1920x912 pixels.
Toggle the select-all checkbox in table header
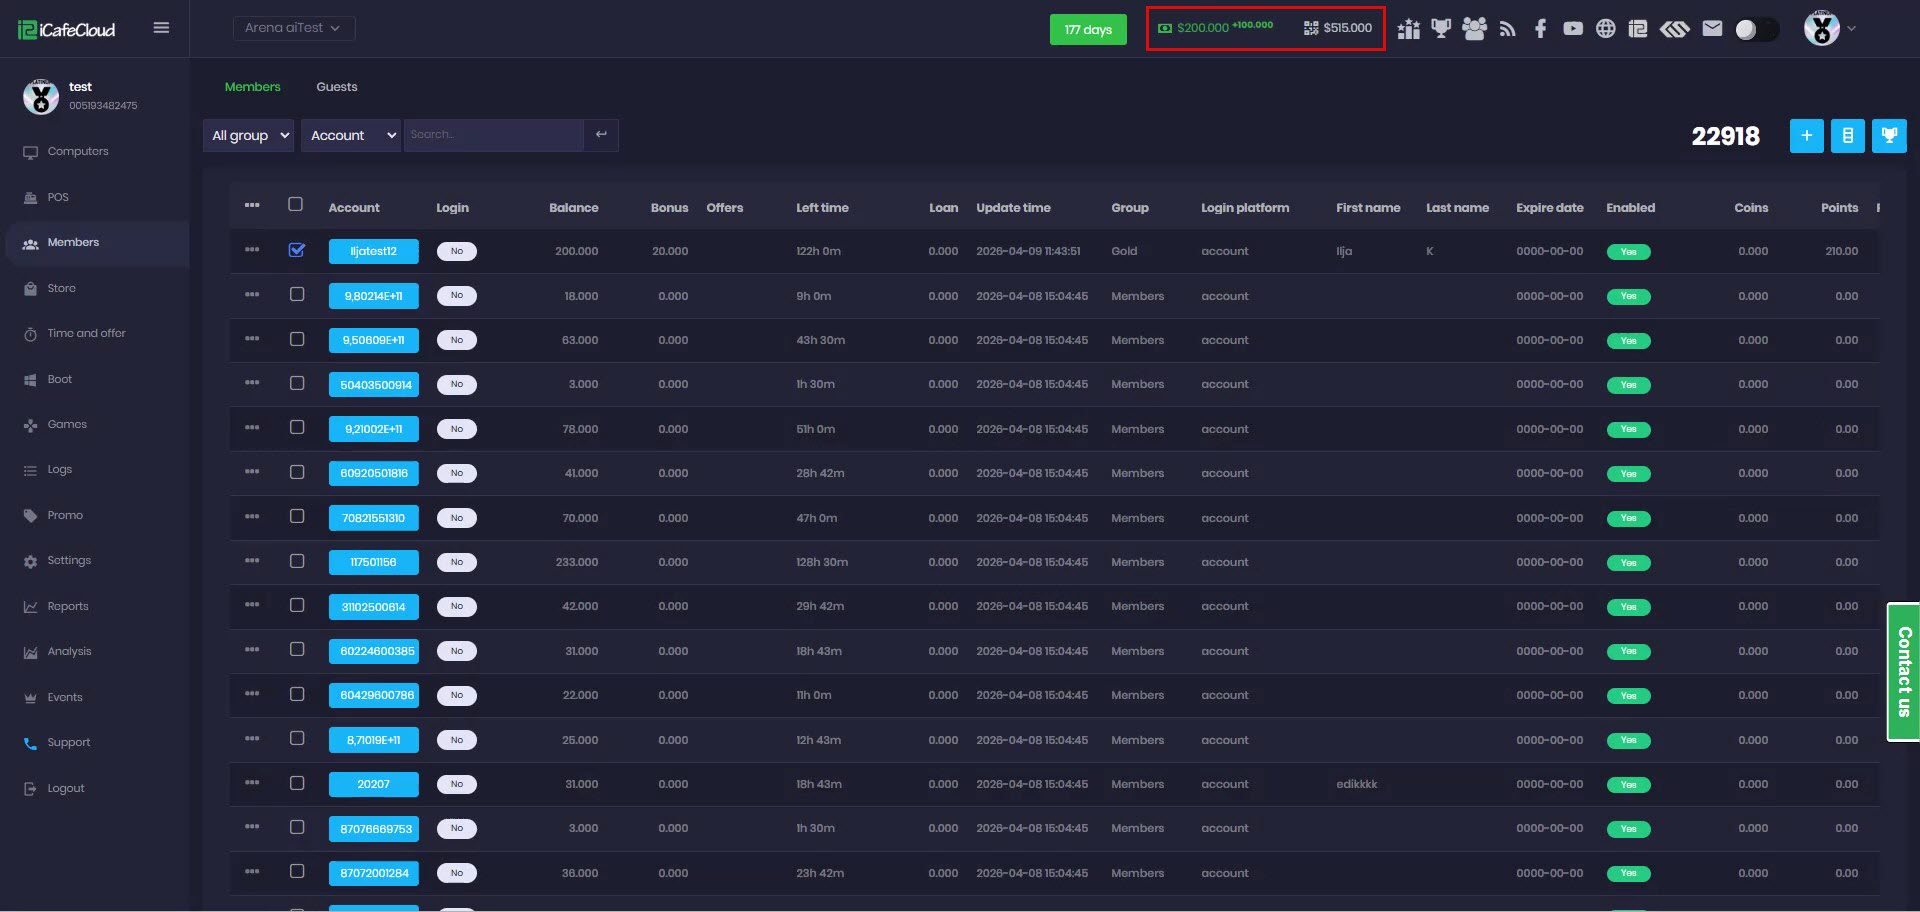(x=295, y=204)
